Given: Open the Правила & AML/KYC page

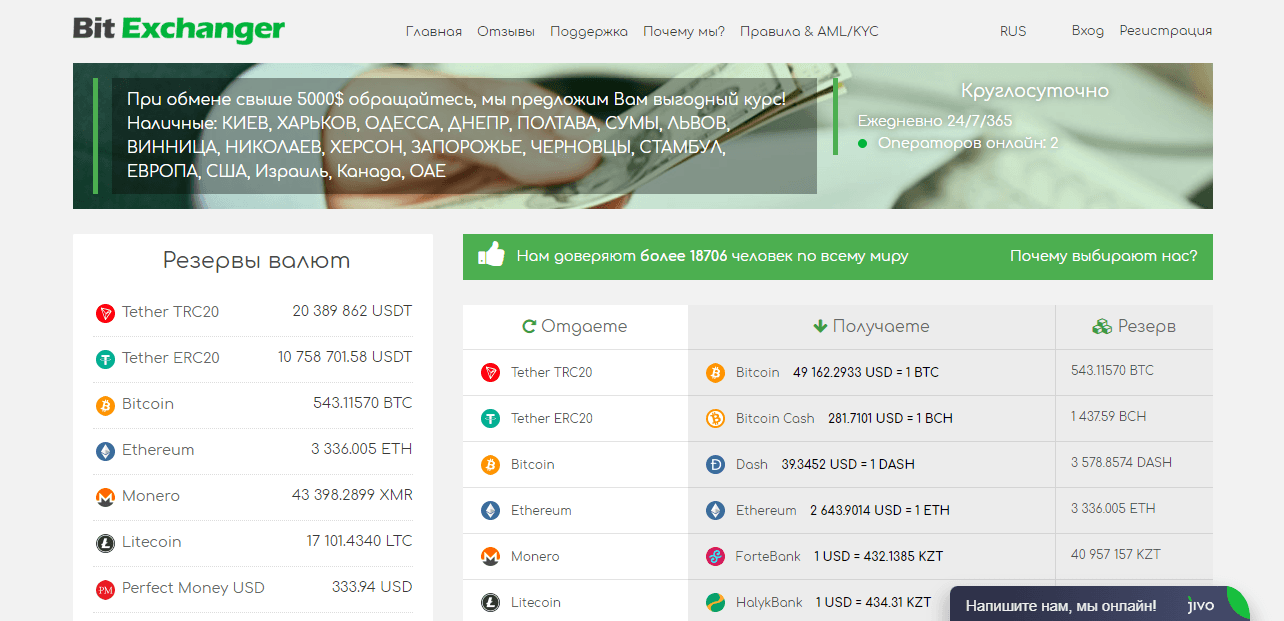Looking at the screenshot, I should [808, 31].
